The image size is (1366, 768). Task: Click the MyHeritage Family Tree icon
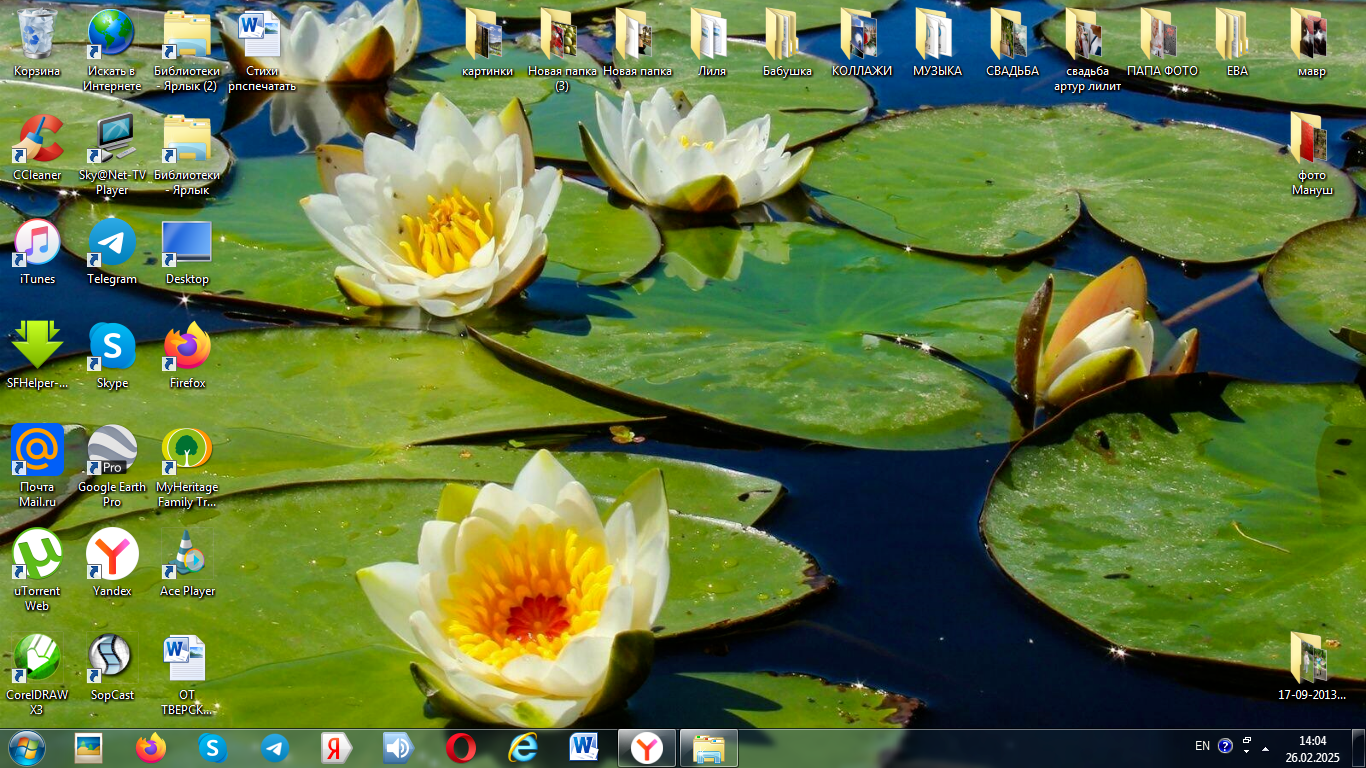coord(187,451)
